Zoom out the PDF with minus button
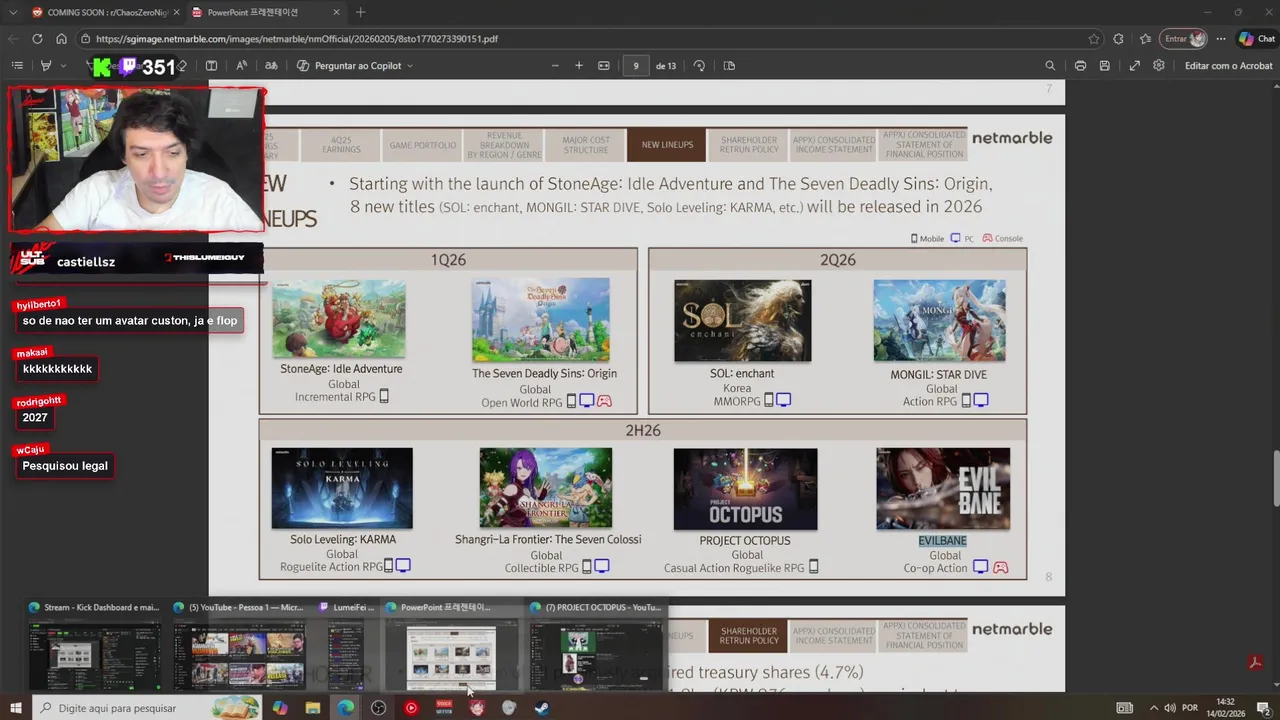 click(555, 66)
